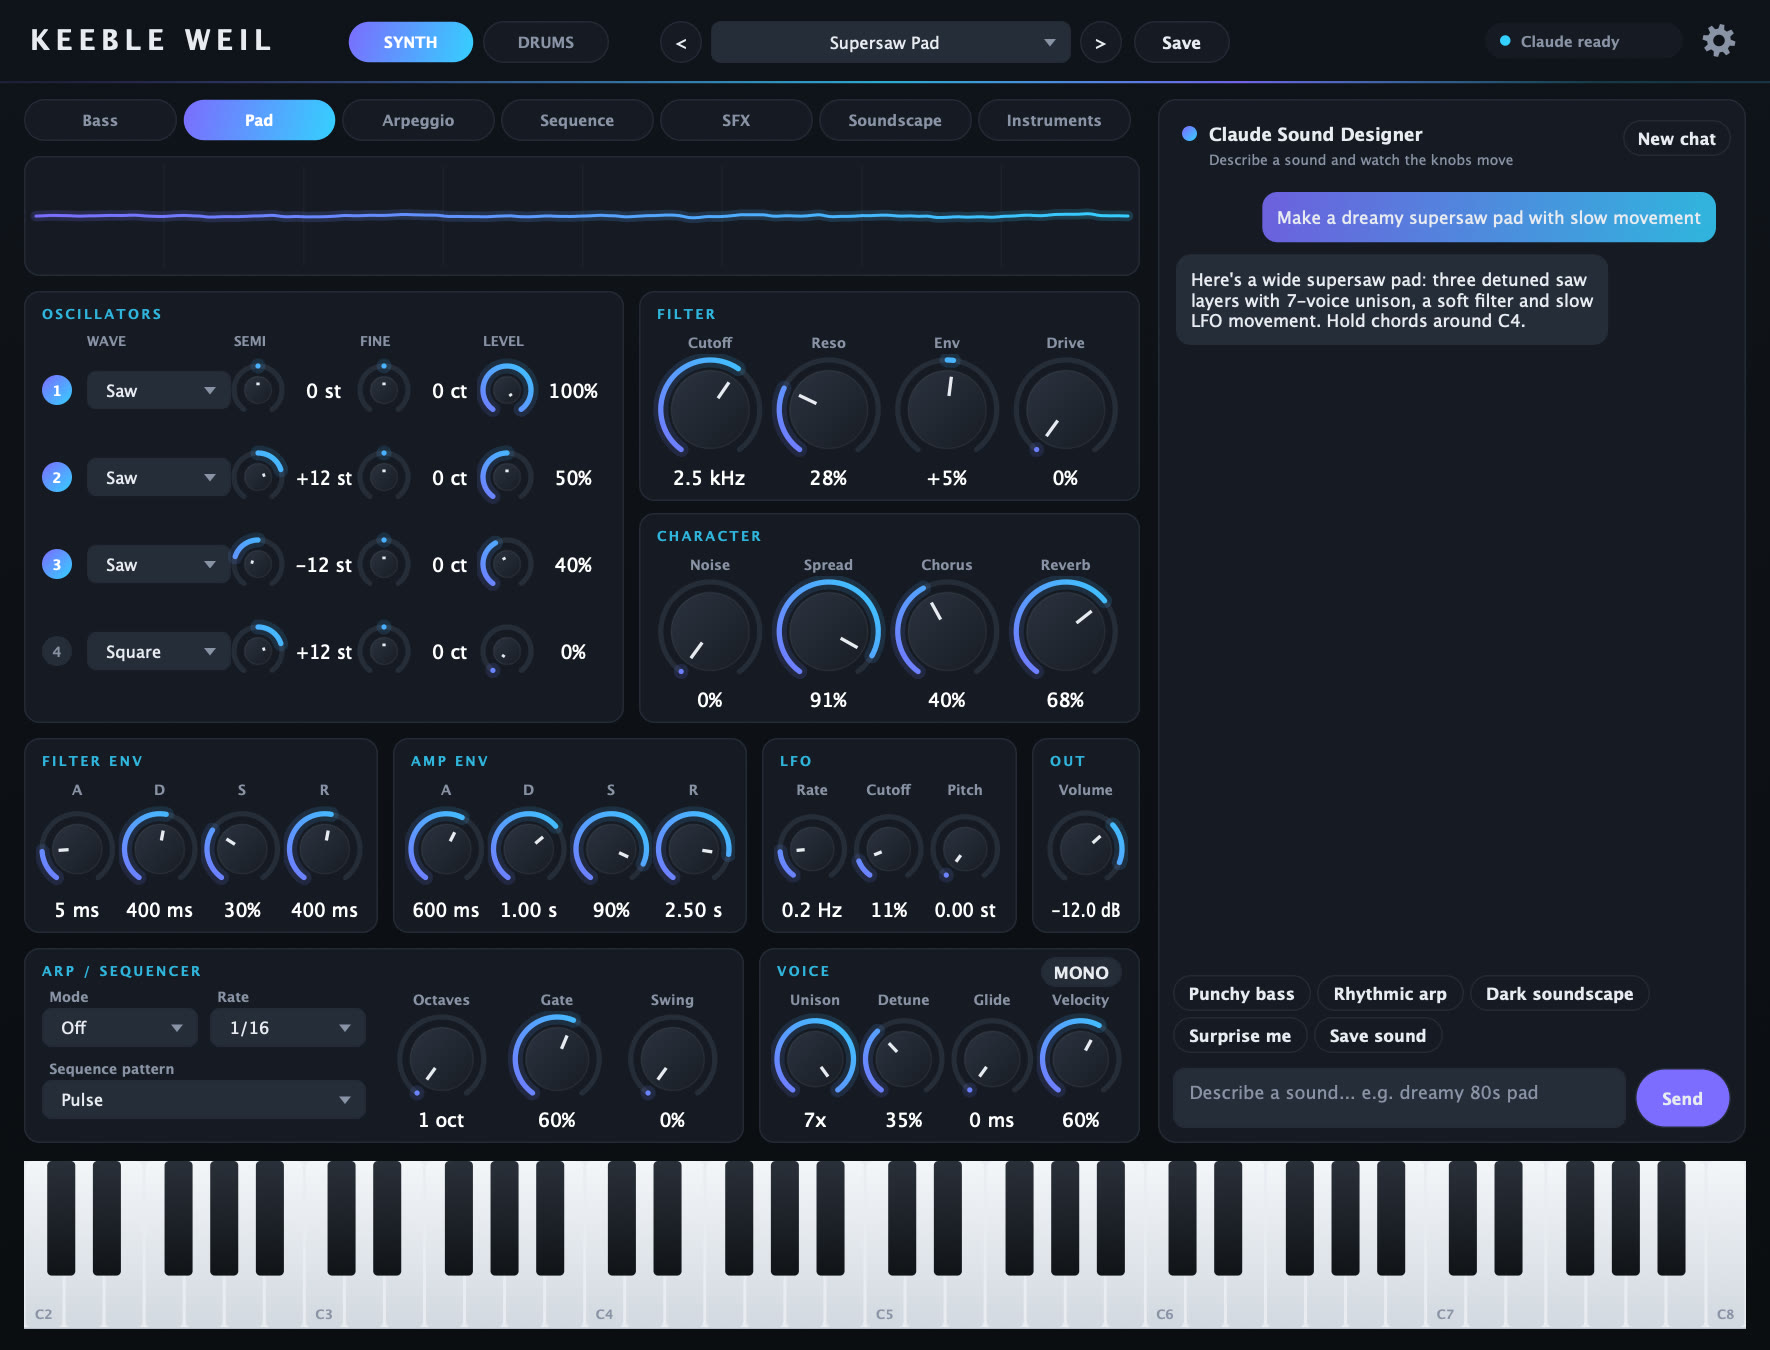Open the Supersaw Pad preset dropdown
The image size is (1770, 1350).
pyautogui.click(x=890, y=43)
